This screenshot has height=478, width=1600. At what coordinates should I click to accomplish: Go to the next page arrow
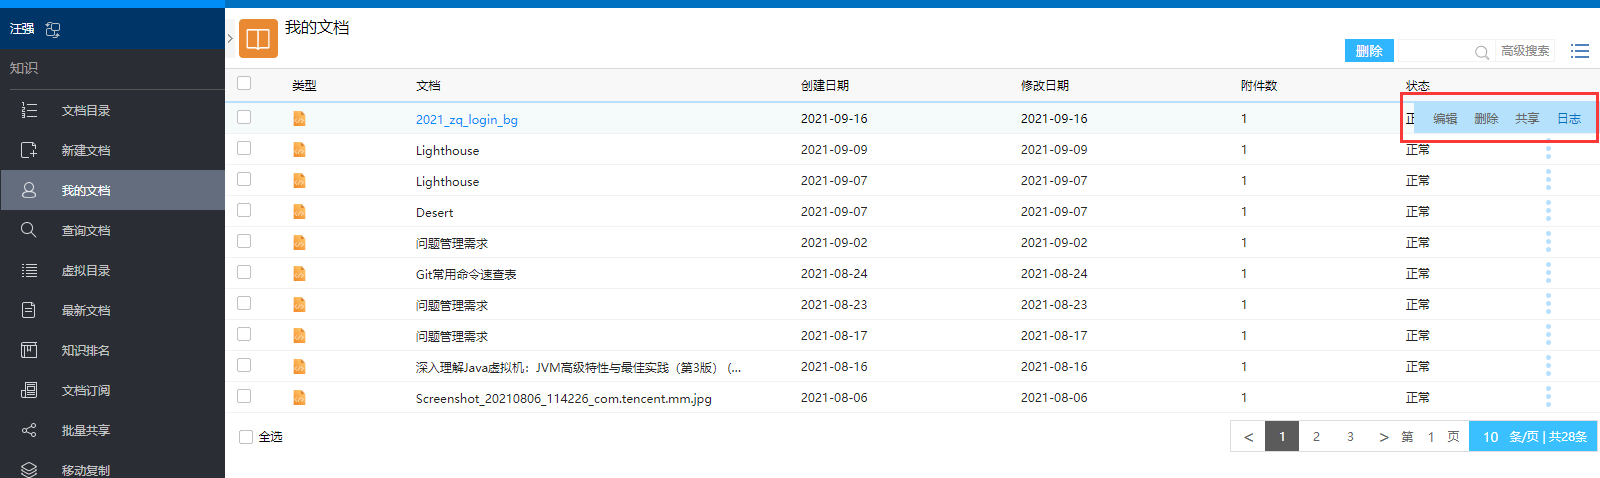tap(1384, 437)
